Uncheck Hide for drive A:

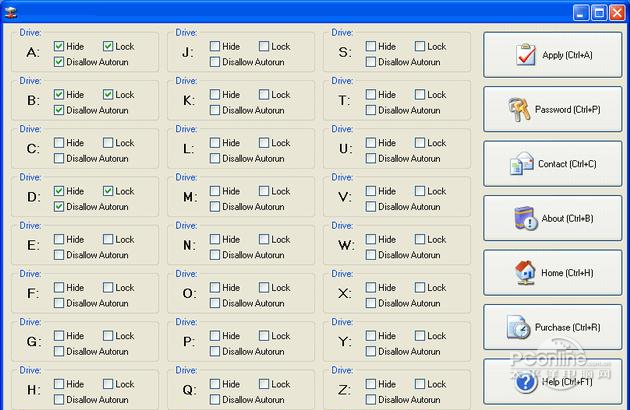tap(59, 46)
